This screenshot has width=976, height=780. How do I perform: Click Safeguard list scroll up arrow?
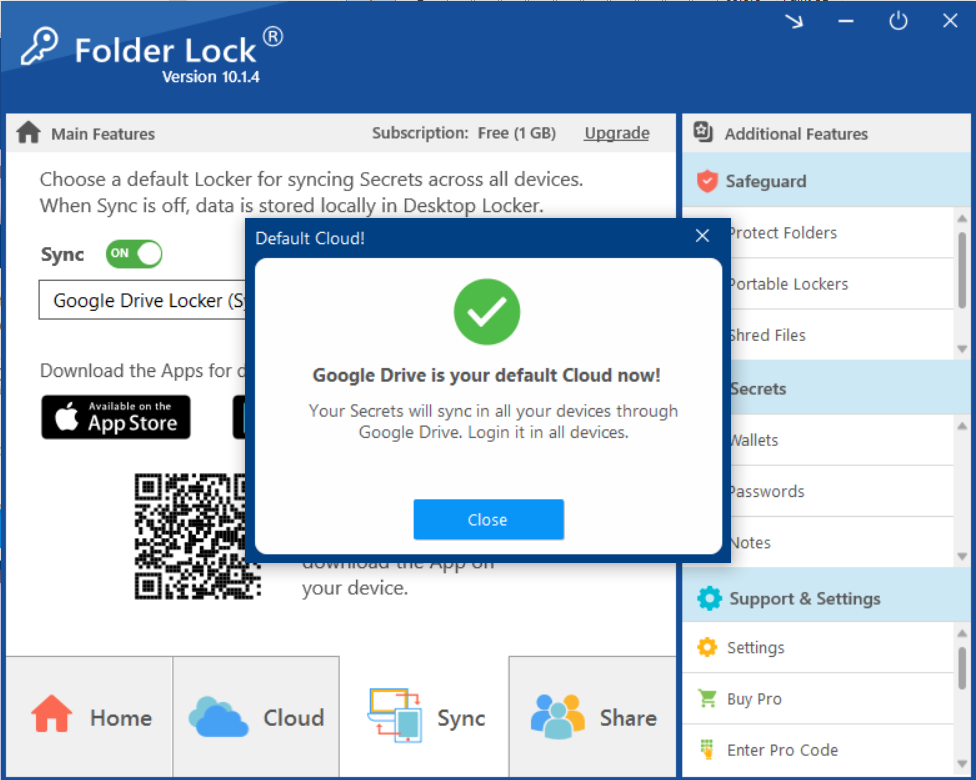pyautogui.click(x=962, y=218)
